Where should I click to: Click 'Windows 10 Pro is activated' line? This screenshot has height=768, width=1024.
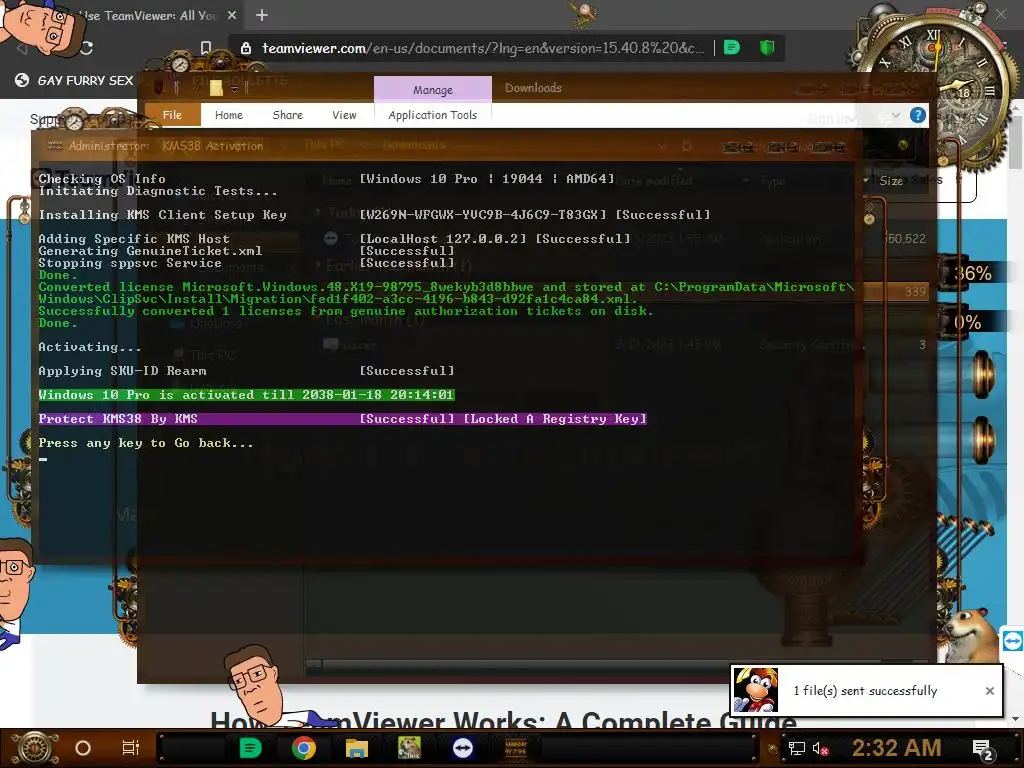point(246,394)
